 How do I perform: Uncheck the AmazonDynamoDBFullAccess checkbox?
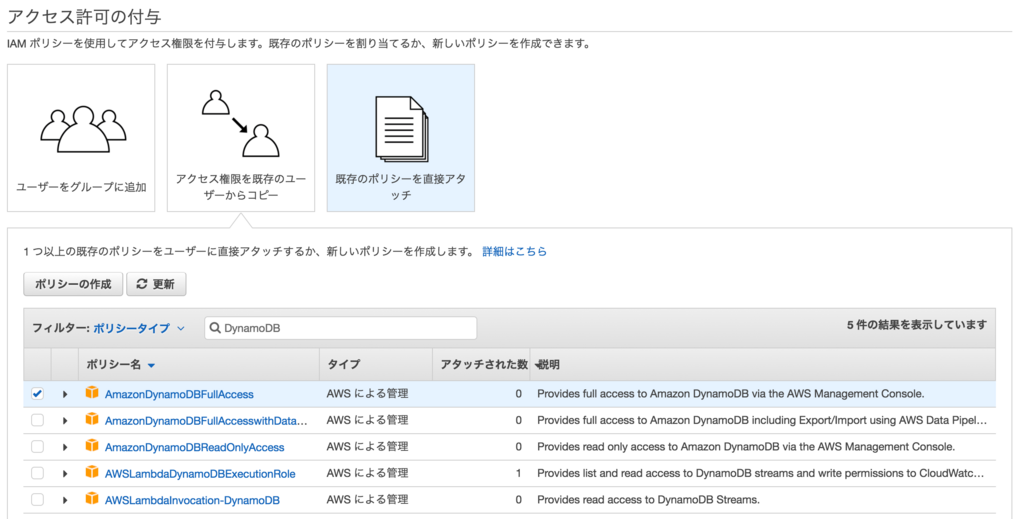point(37,394)
